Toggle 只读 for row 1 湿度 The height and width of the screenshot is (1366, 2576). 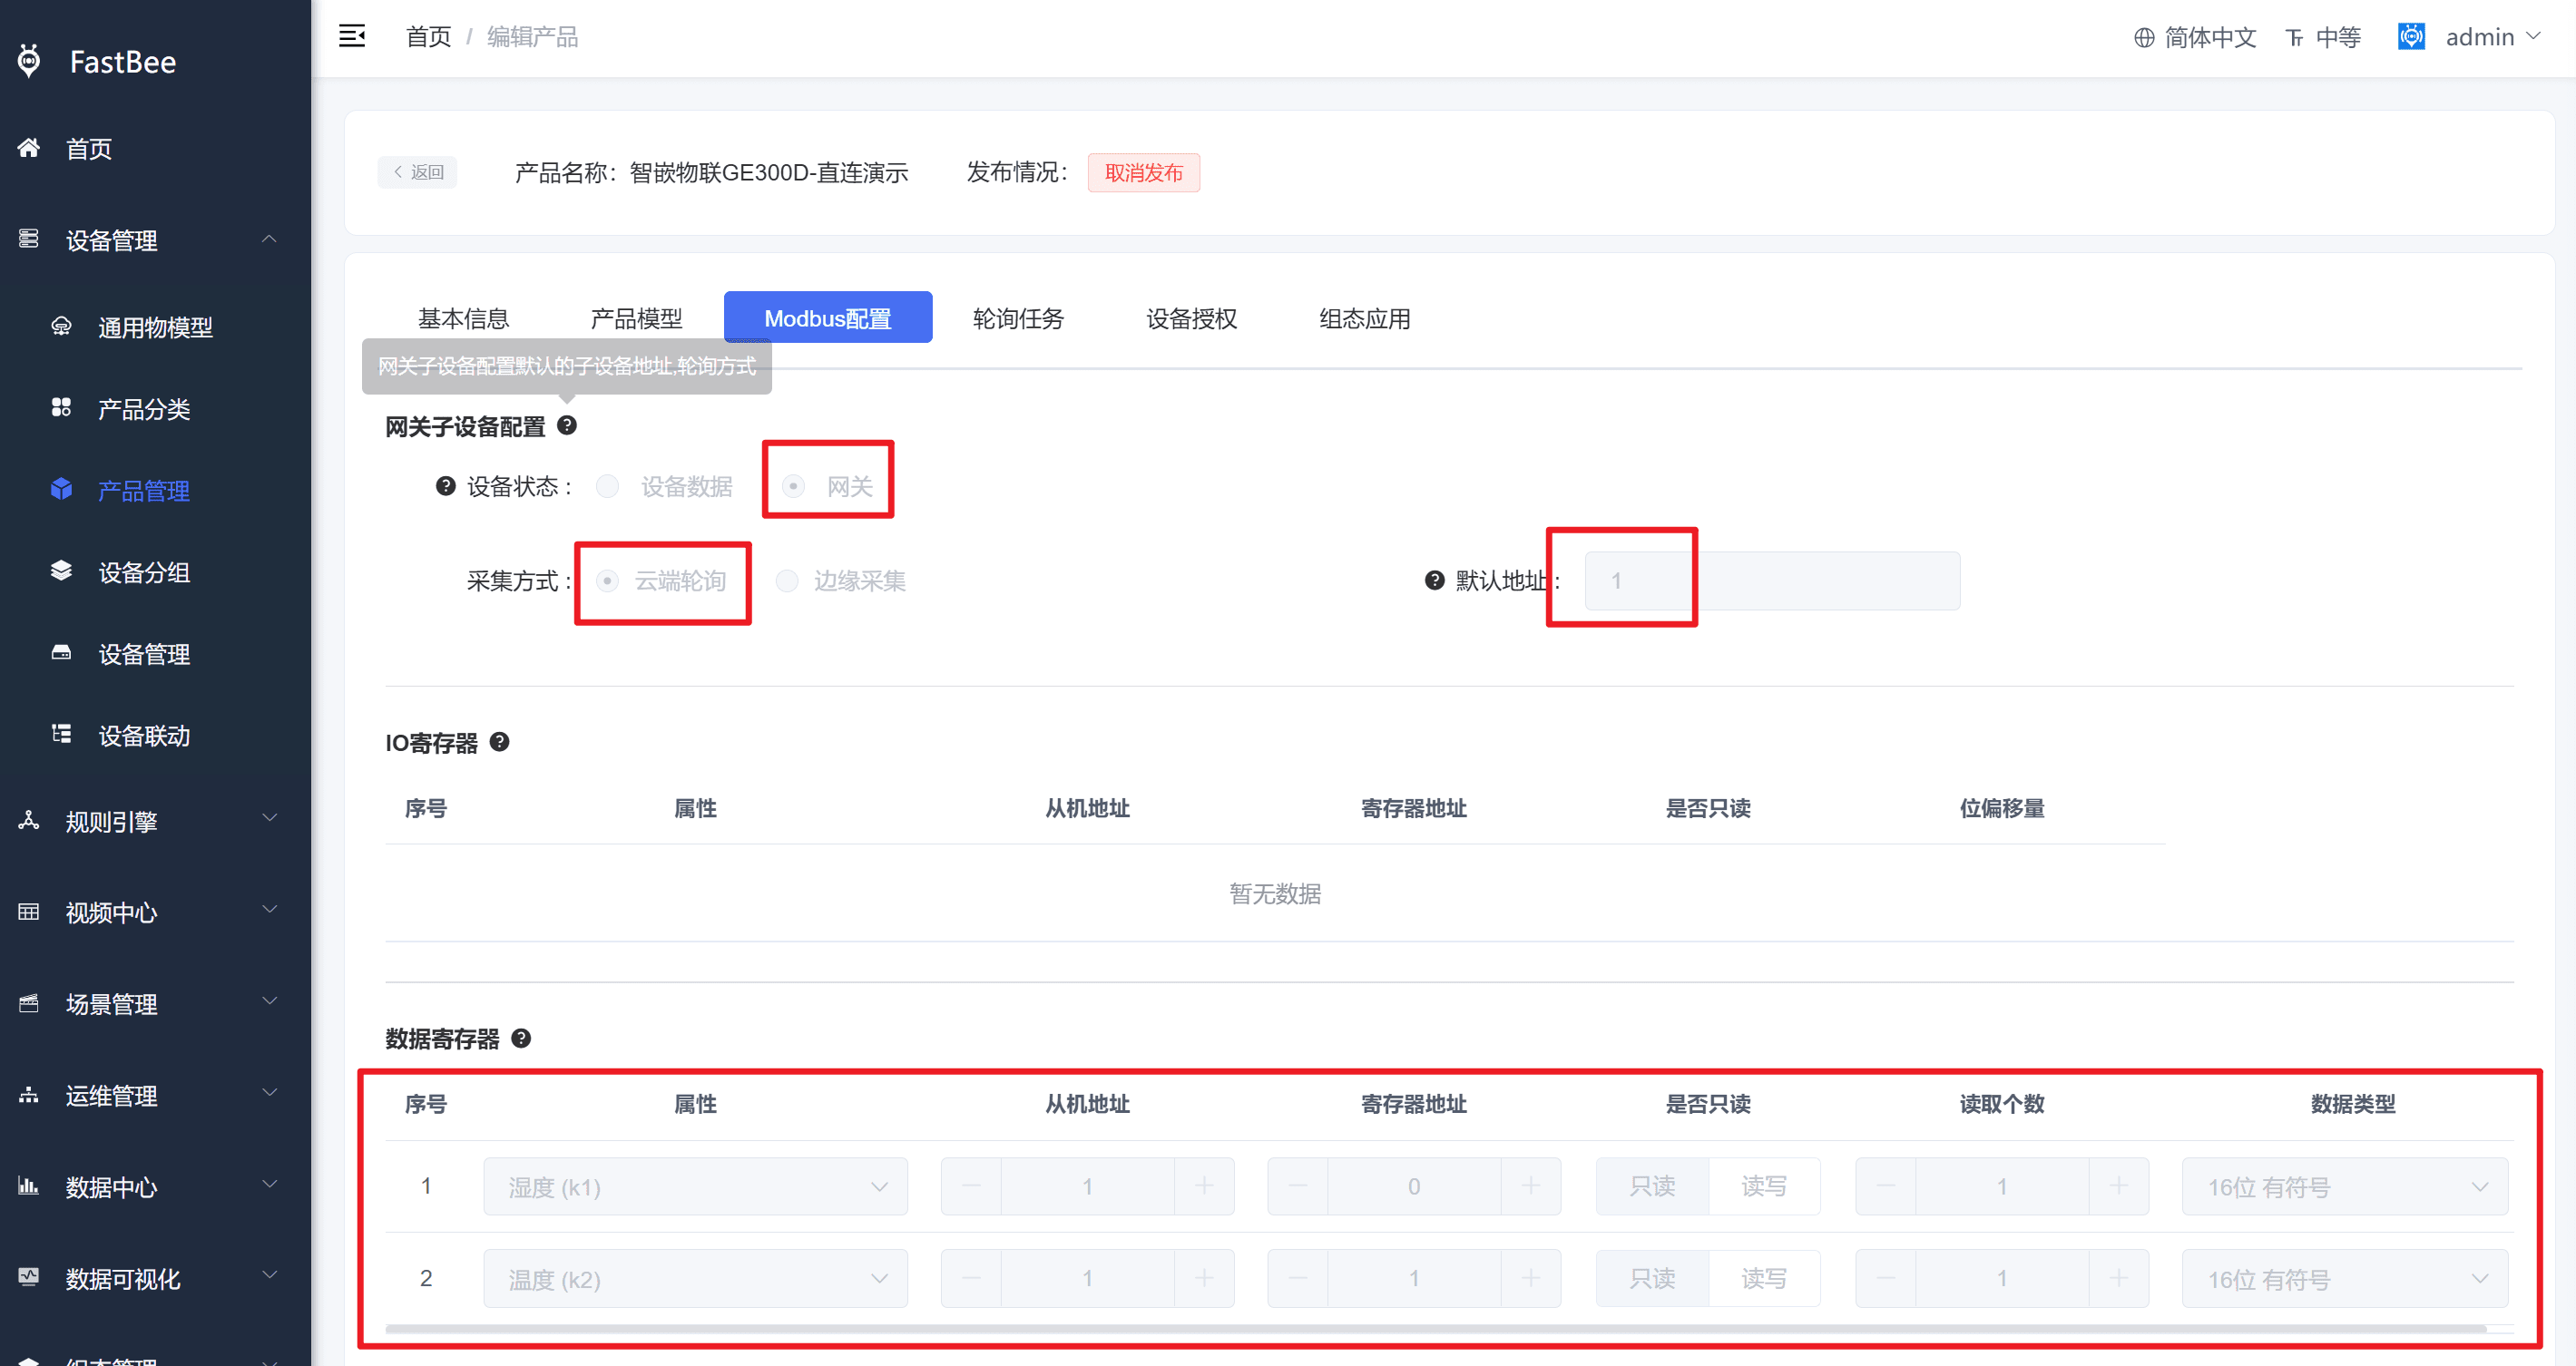pos(1652,1186)
